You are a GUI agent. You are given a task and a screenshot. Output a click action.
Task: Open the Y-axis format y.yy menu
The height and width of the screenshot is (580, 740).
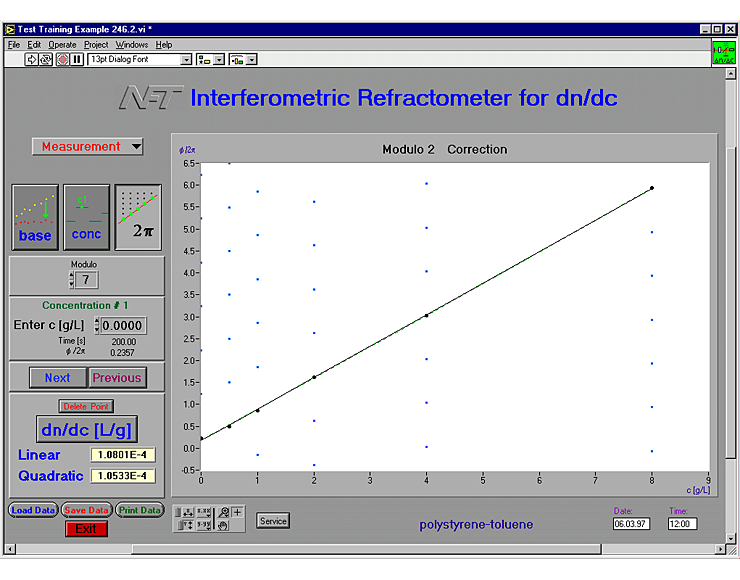203,524
